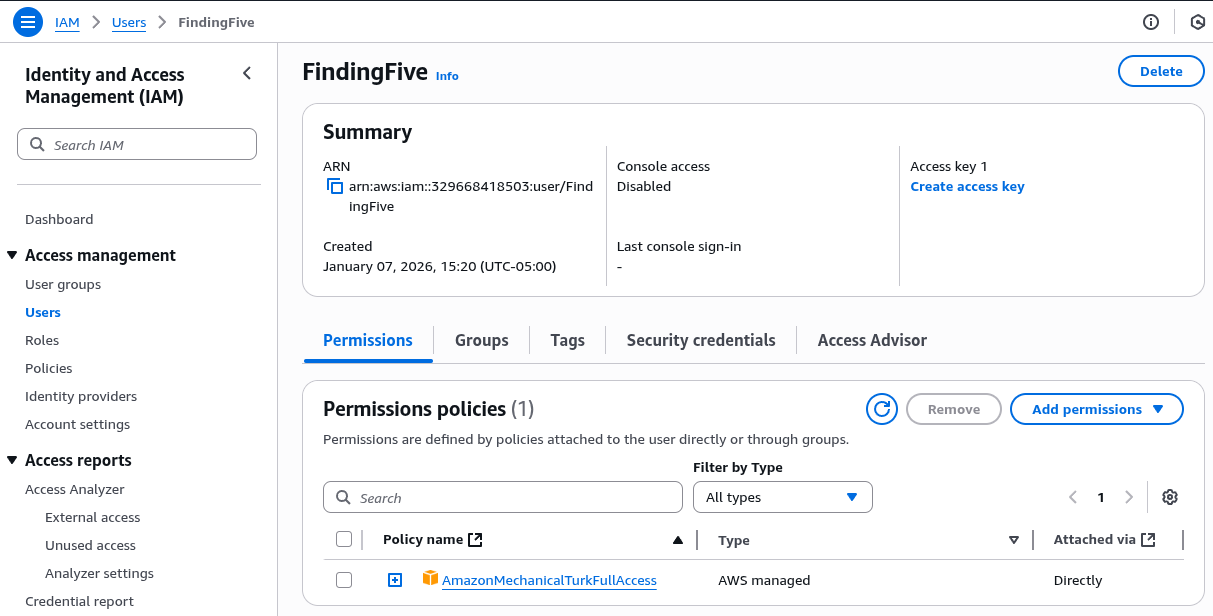
Task: Collapse the IAM side navigation panel
Action: pos(247,73)
